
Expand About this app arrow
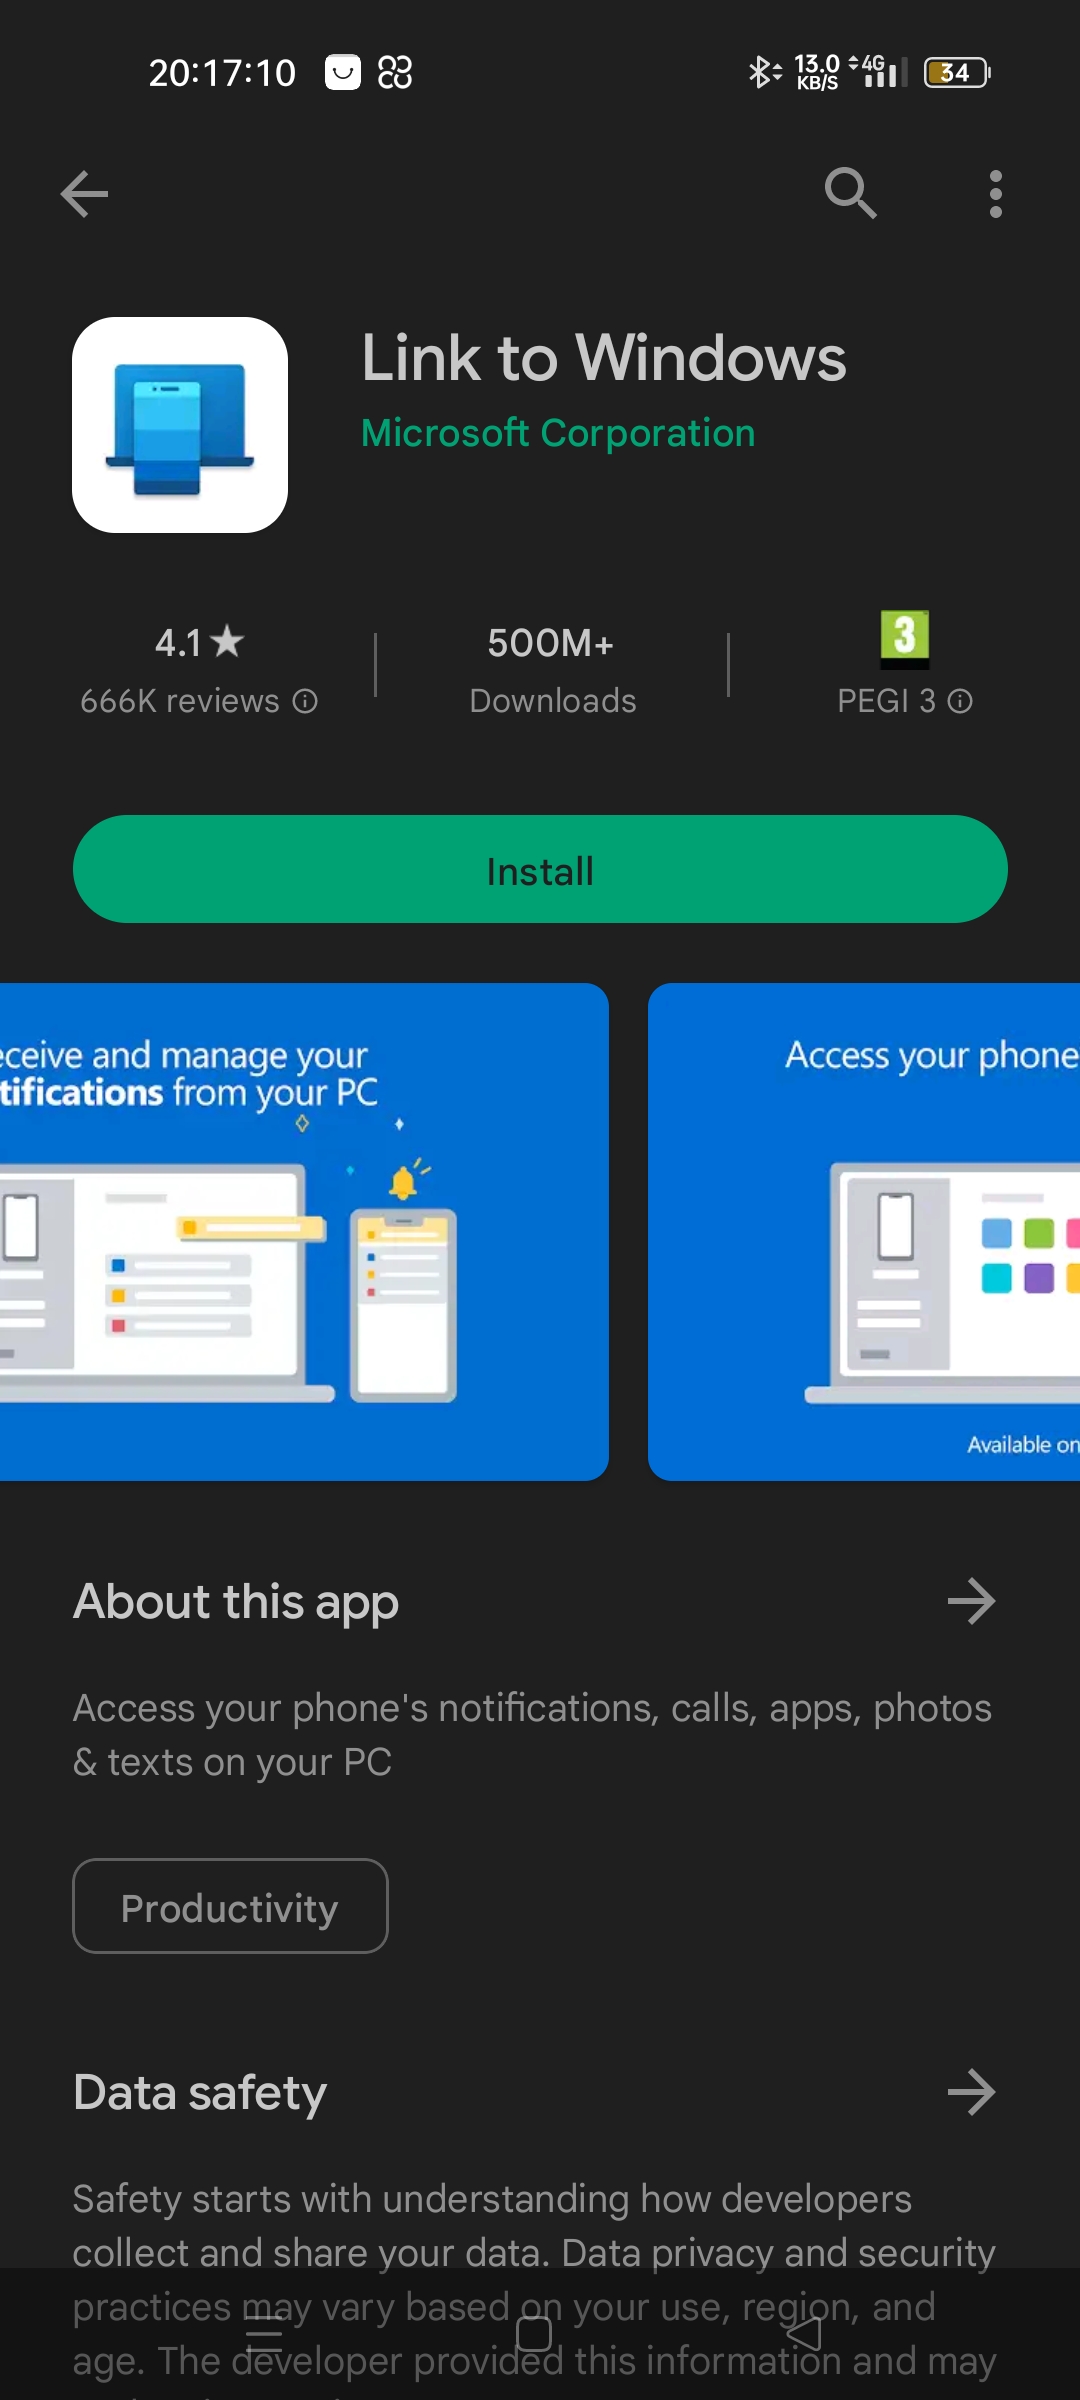tap(971, 1601)
